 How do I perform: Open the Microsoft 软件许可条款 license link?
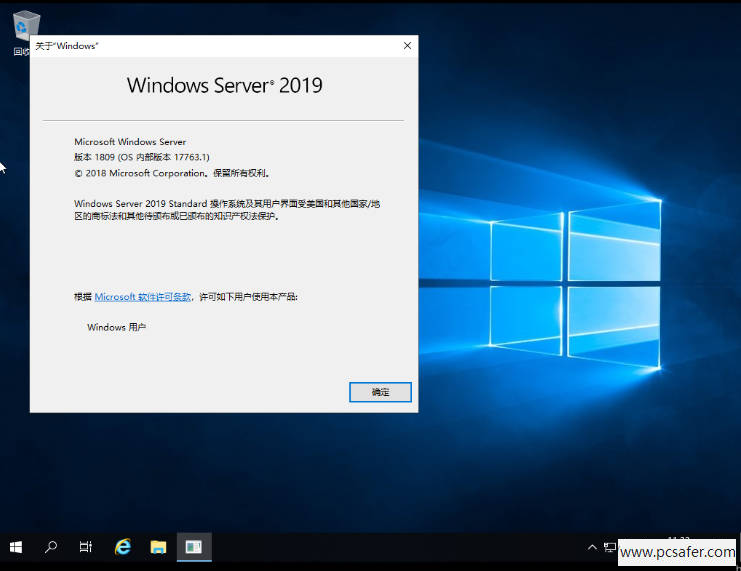point(143,297)
